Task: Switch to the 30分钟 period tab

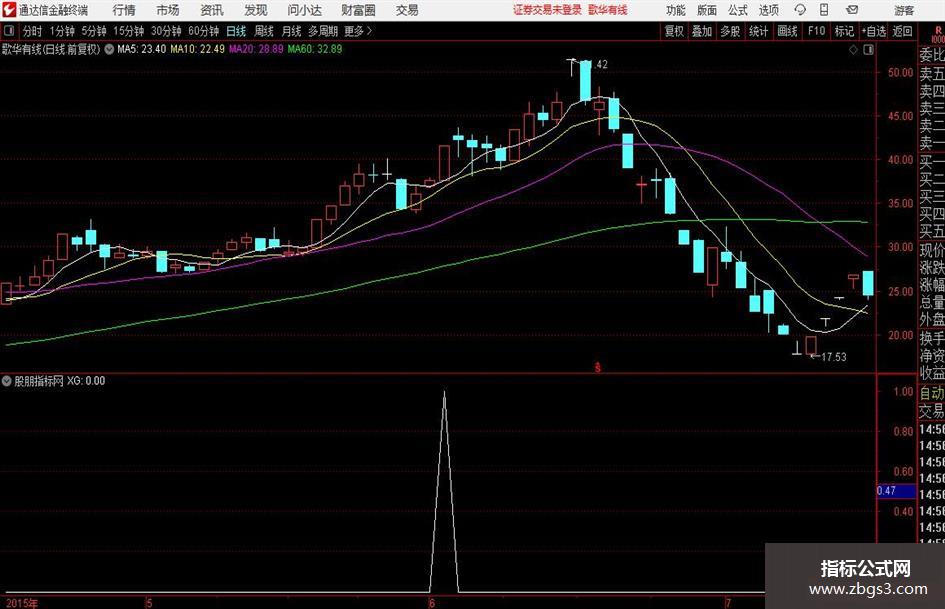Action: (x=166, y=31)
